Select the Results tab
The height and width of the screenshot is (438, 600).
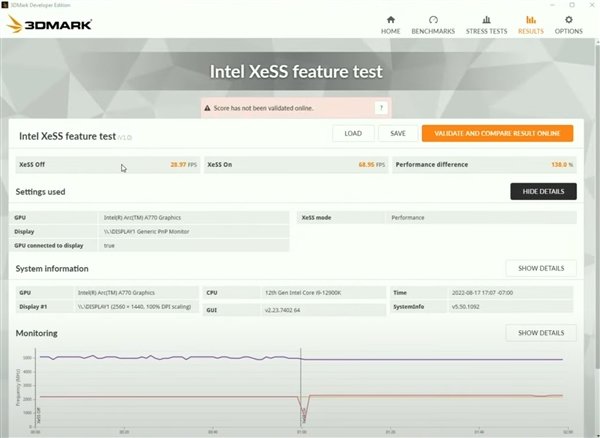531,25
